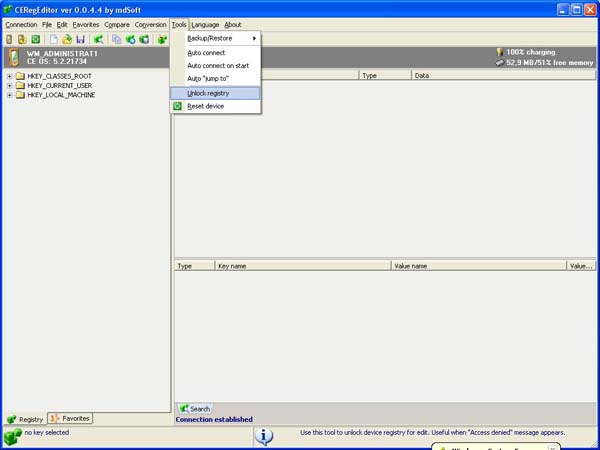This screenshot has height=450, width=600.
Task: Switch to the Favorites tab
Action: click(x=71, y=418)
